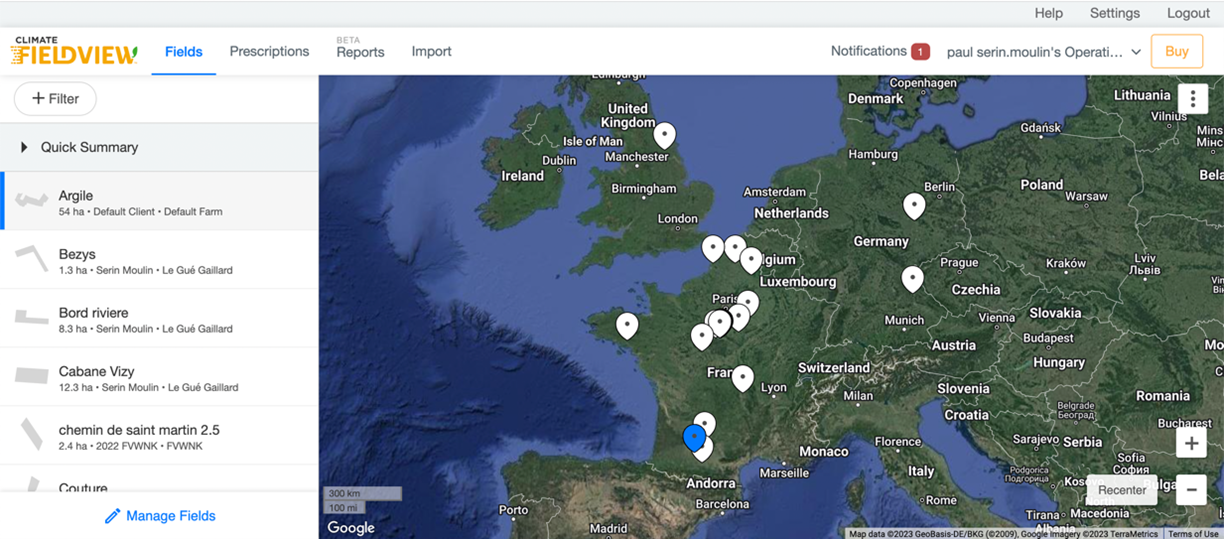Open the map options three-dot menu

pos(1193,98)
